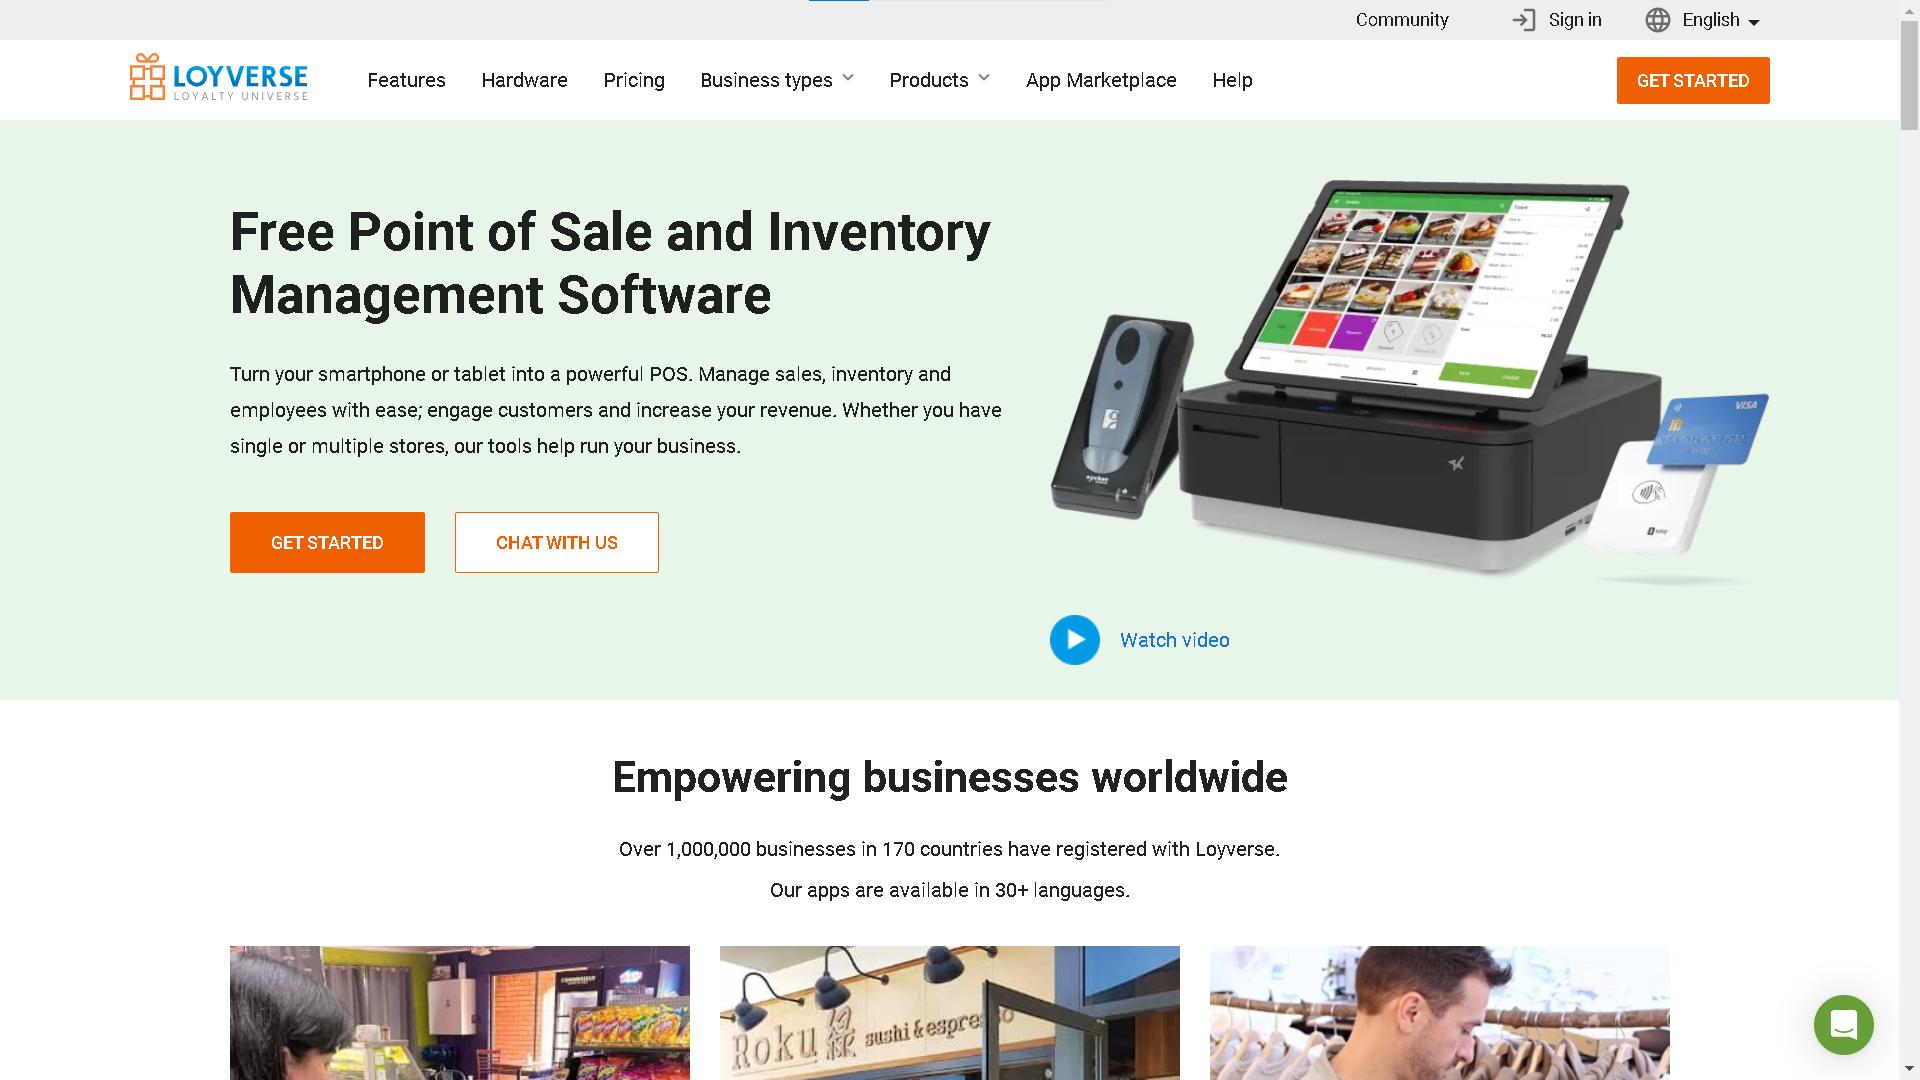Click the retail store thumbnail image

[1439, 1013]
